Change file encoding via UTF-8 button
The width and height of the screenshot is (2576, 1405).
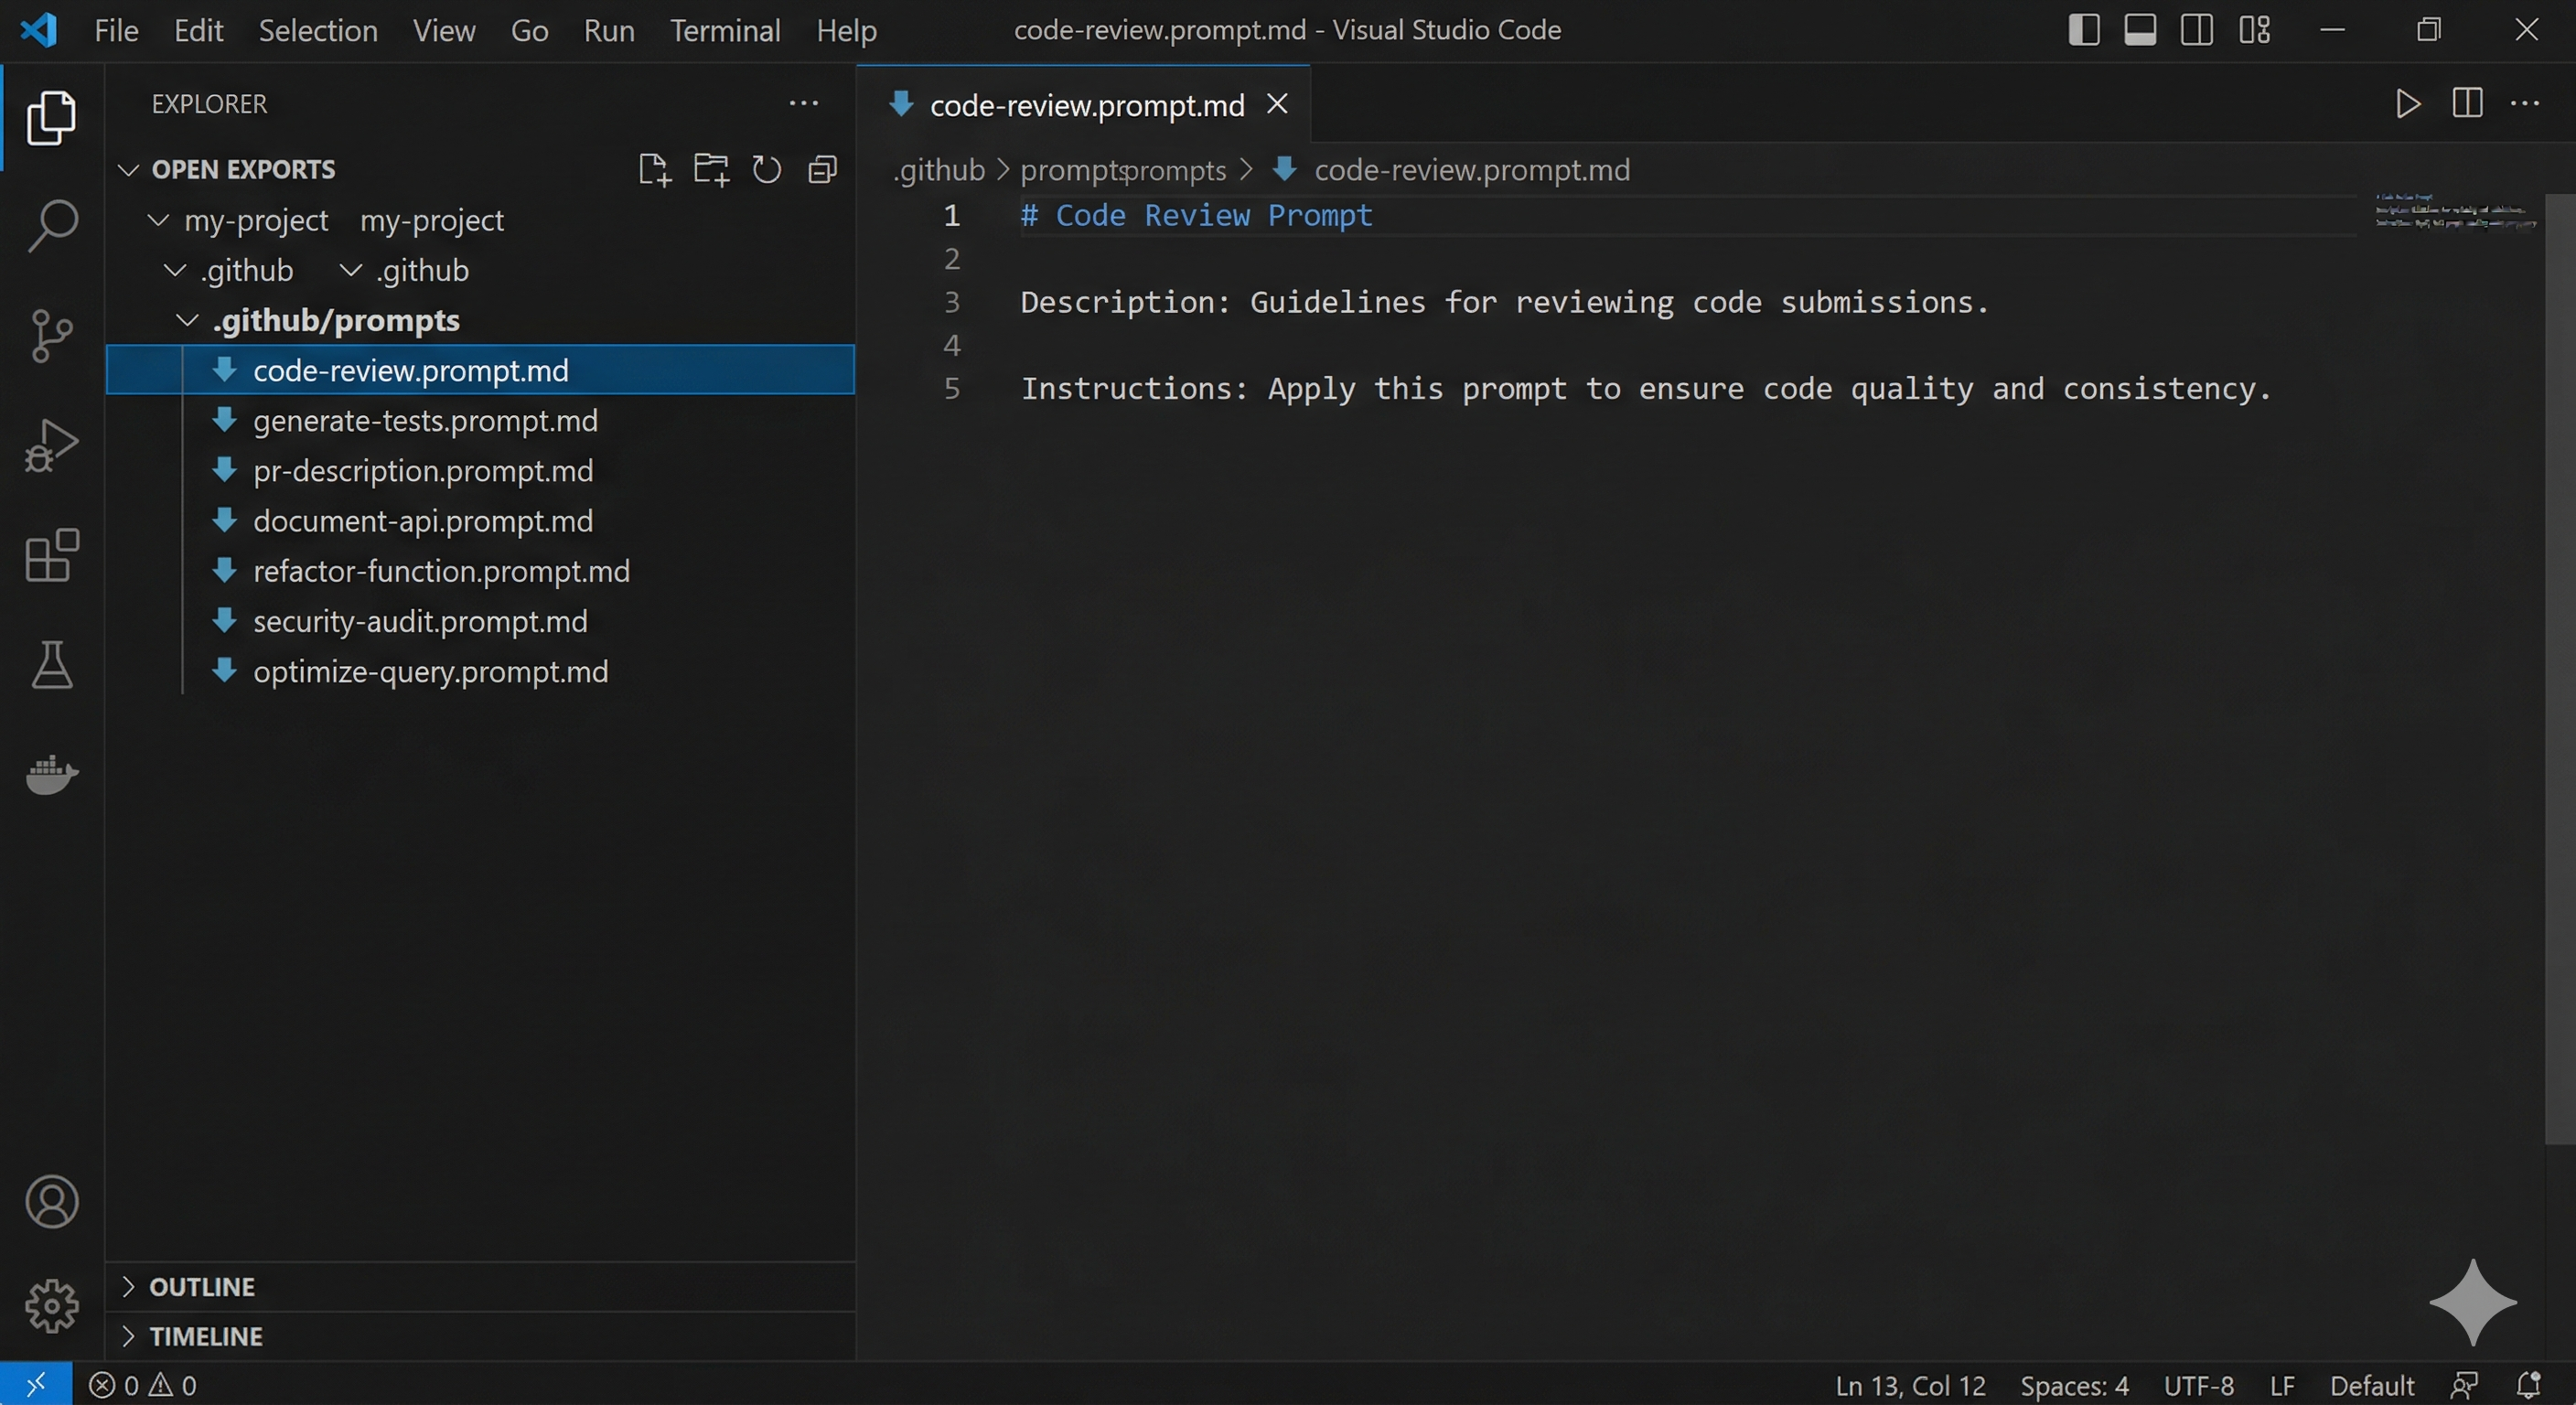2197,1385
